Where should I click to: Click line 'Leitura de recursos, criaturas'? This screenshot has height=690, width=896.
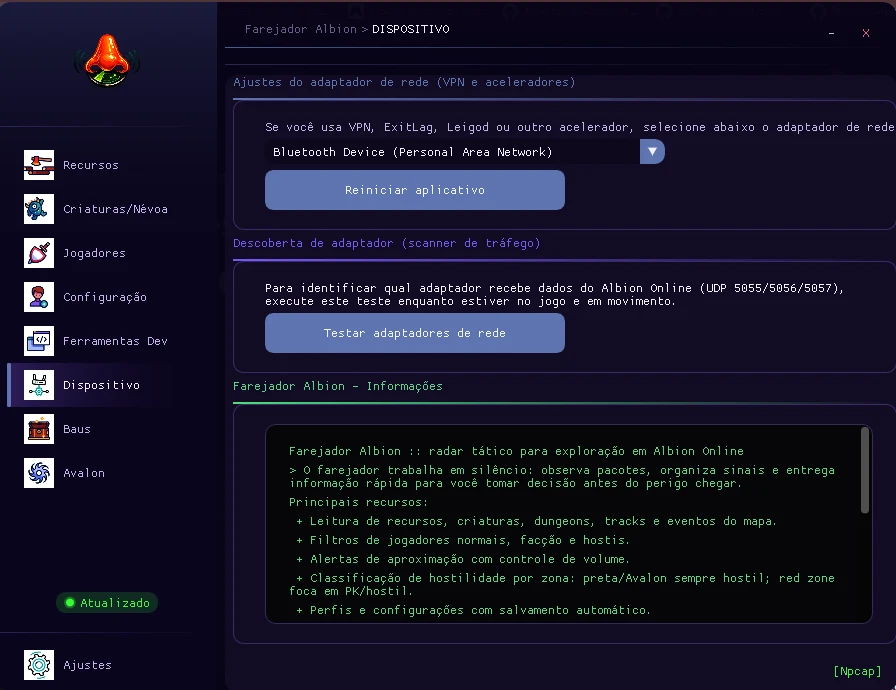537,521
